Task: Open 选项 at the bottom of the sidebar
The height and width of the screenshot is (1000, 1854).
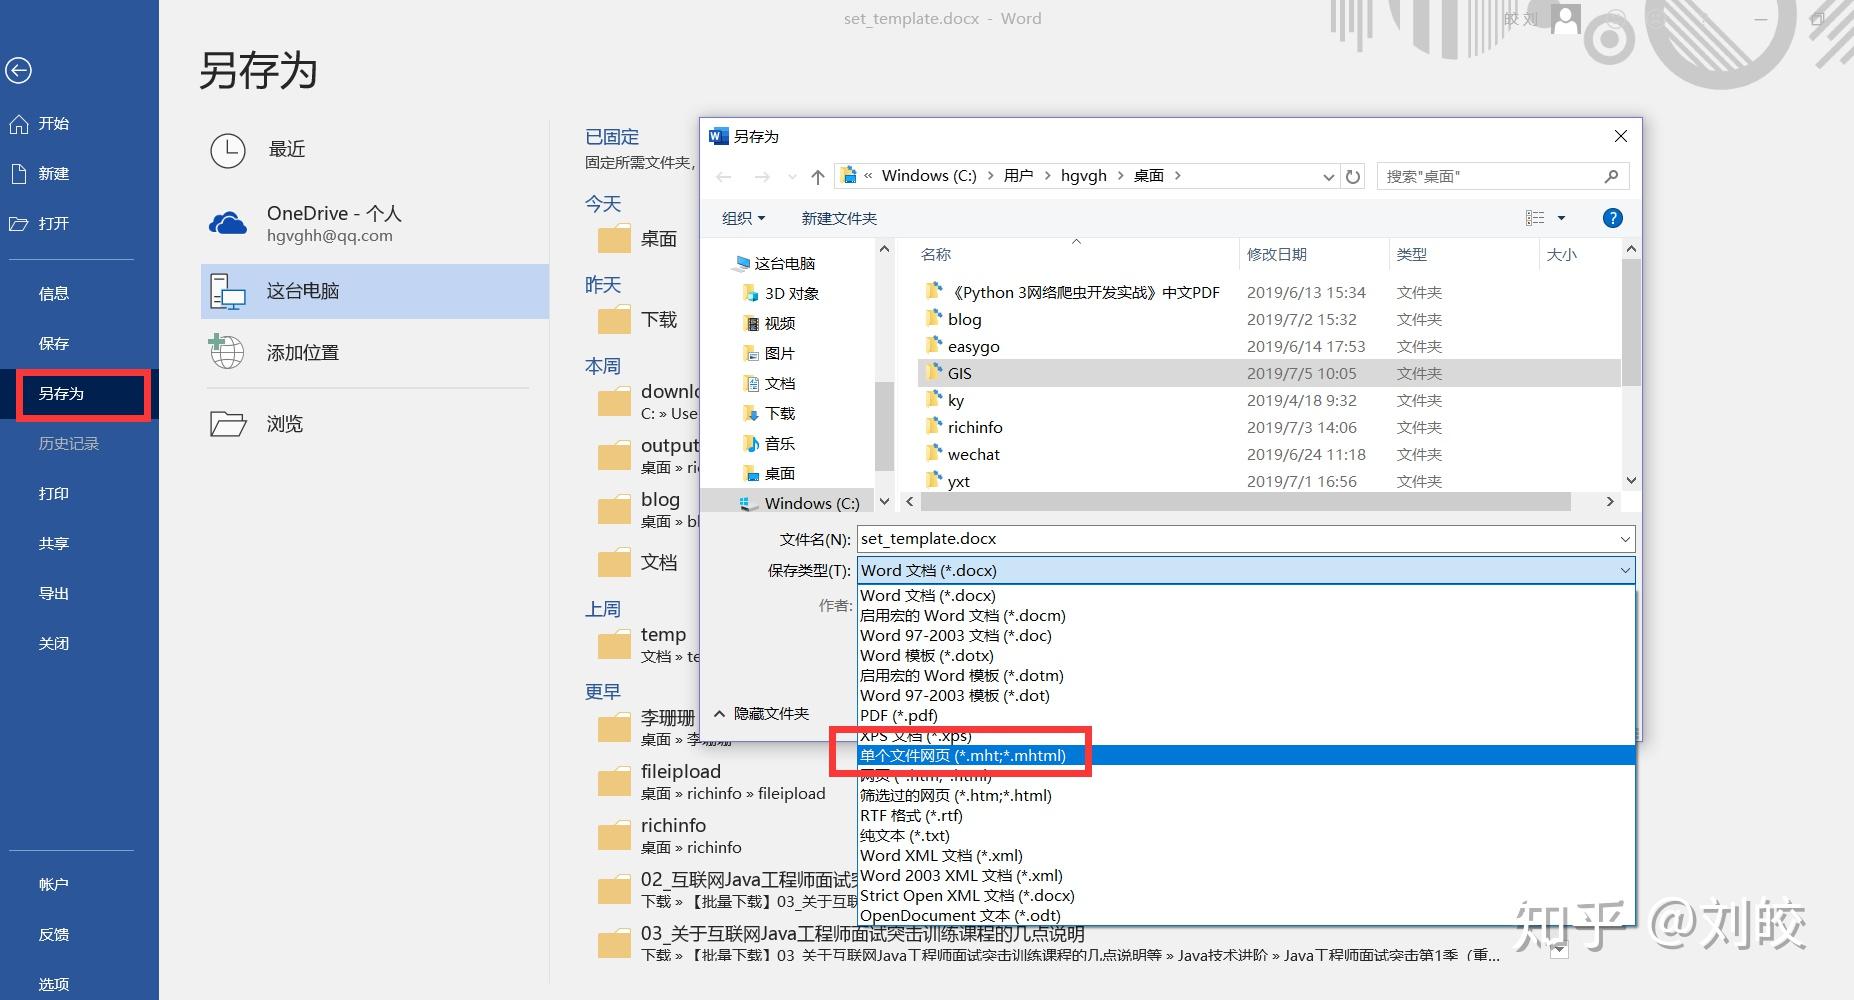Action: (x=54, y=985)
